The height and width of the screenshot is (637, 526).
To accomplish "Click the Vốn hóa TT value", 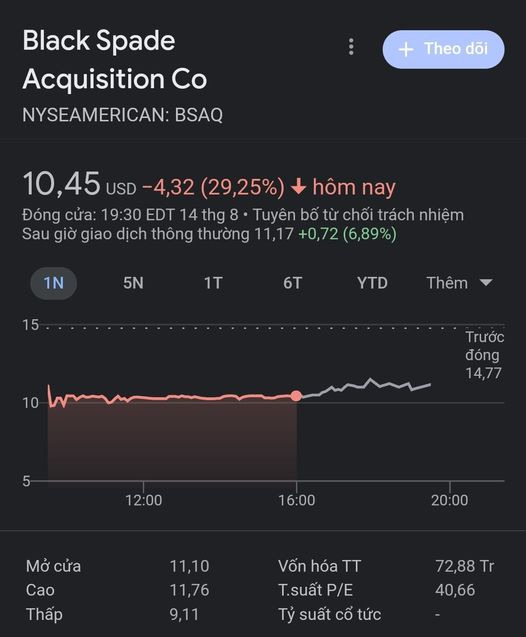I will [x=465, y=566].
